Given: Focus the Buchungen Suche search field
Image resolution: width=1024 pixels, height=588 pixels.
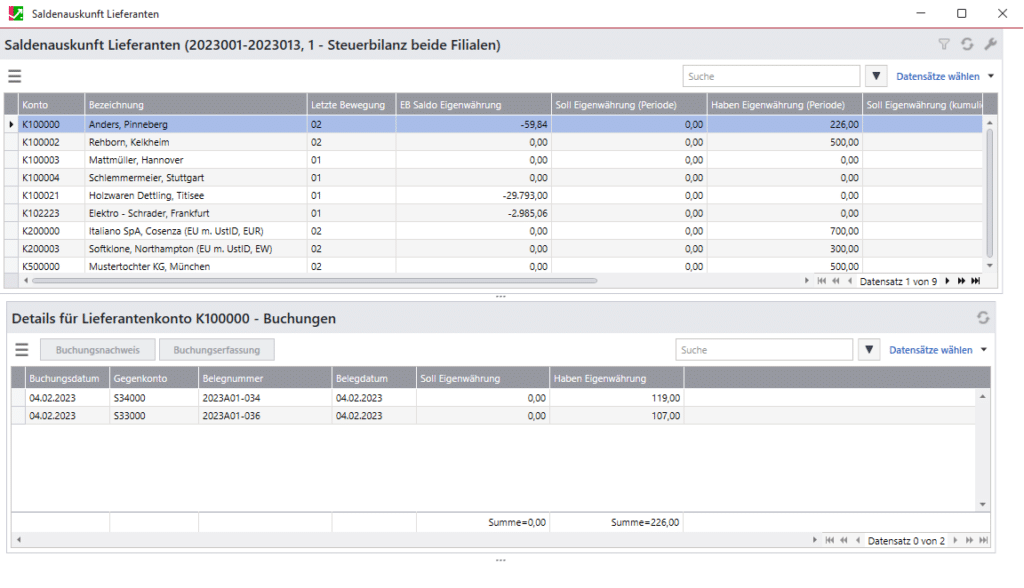Looking at the screenshot, I should (x=764, y=350).
